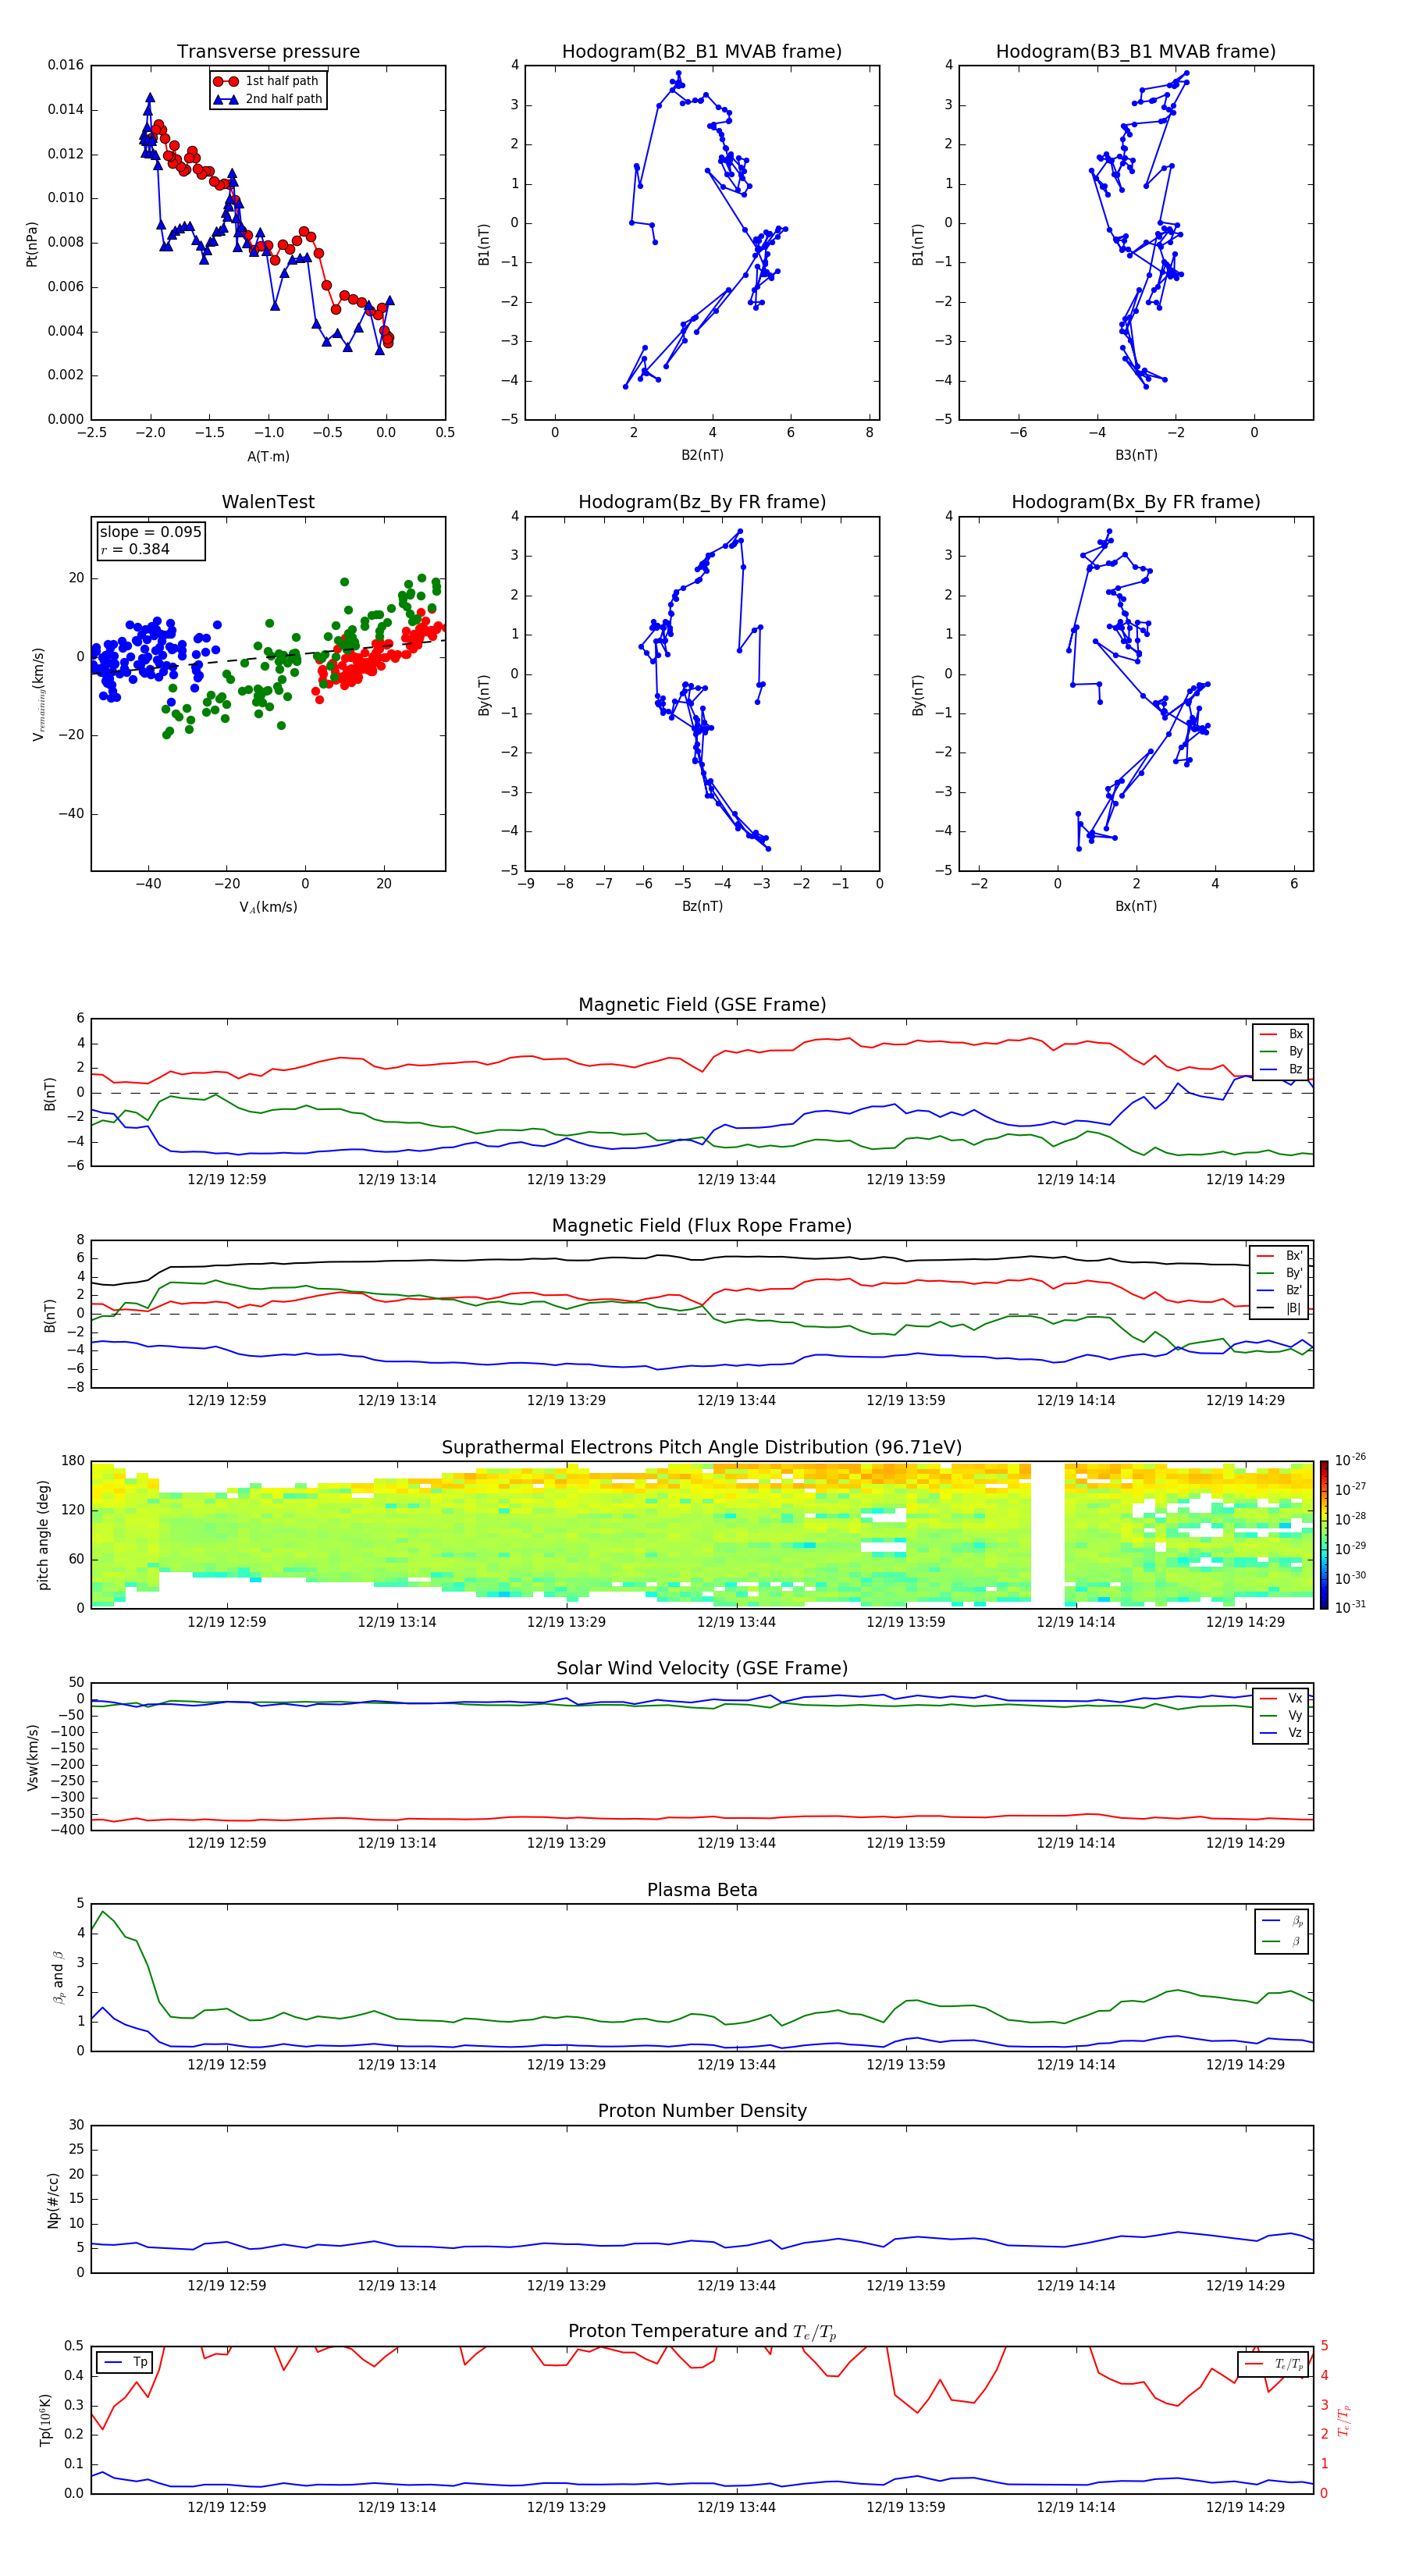The image size is (1405, 2576).
Task: Click the Magnetic Field (GSE Frame) title
Action: [702, 1005]
